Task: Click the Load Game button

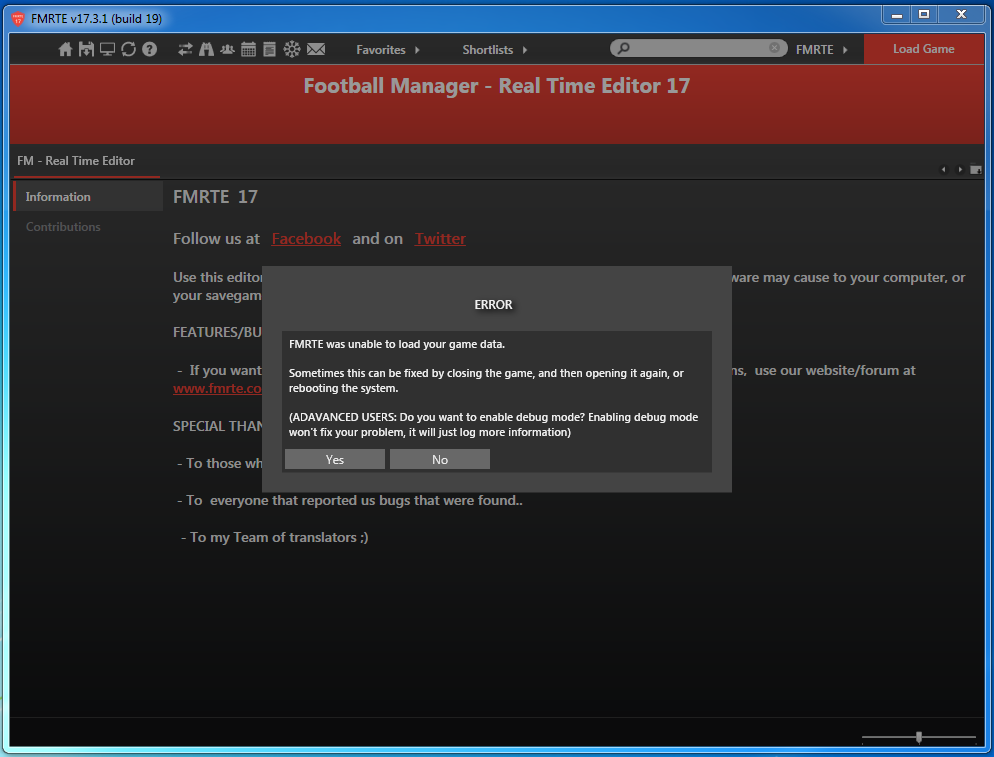Action: (x=924, y=49)
